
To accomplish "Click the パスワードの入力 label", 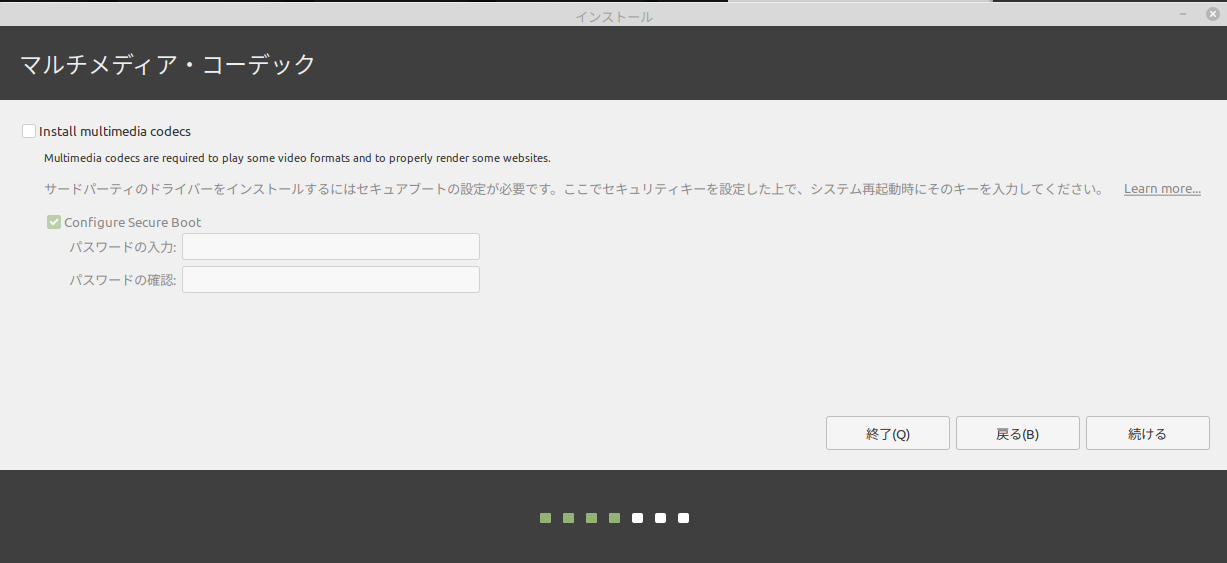I will pos(123,247).
